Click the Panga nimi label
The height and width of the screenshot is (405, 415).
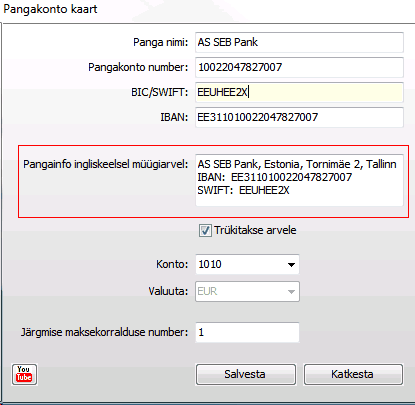[160, 42]
